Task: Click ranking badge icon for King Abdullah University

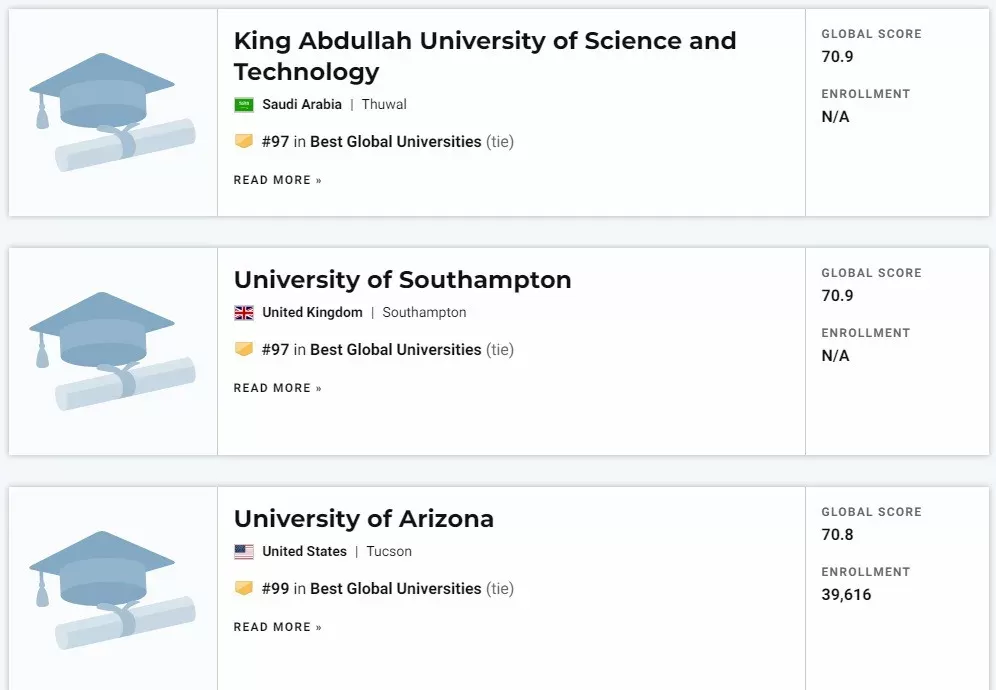Action: click(x=244, y=141)
